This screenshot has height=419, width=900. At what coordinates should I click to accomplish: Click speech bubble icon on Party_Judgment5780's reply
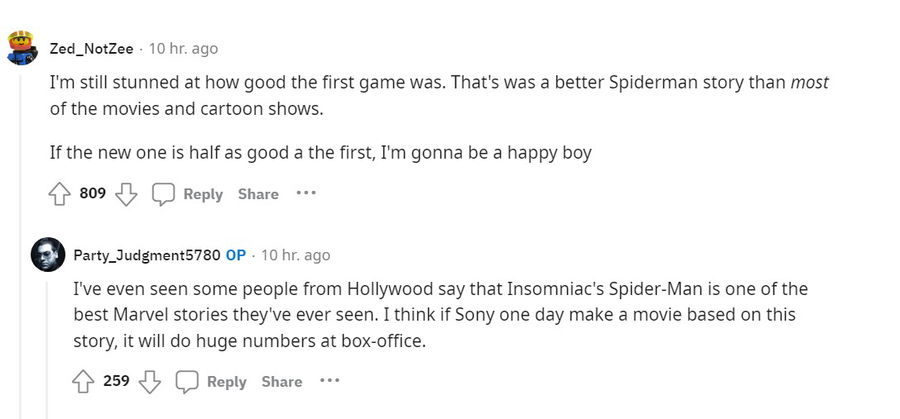pos(187,381)
